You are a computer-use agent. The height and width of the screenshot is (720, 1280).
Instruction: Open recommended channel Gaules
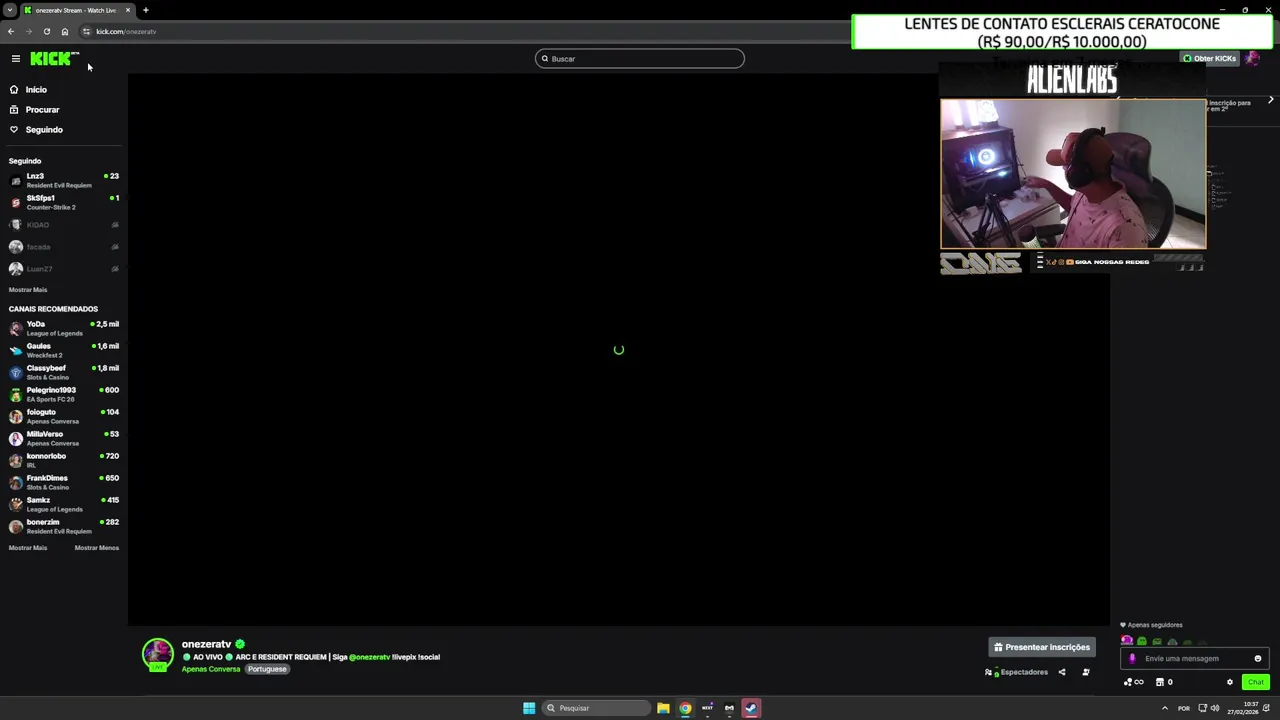(64, 350)
